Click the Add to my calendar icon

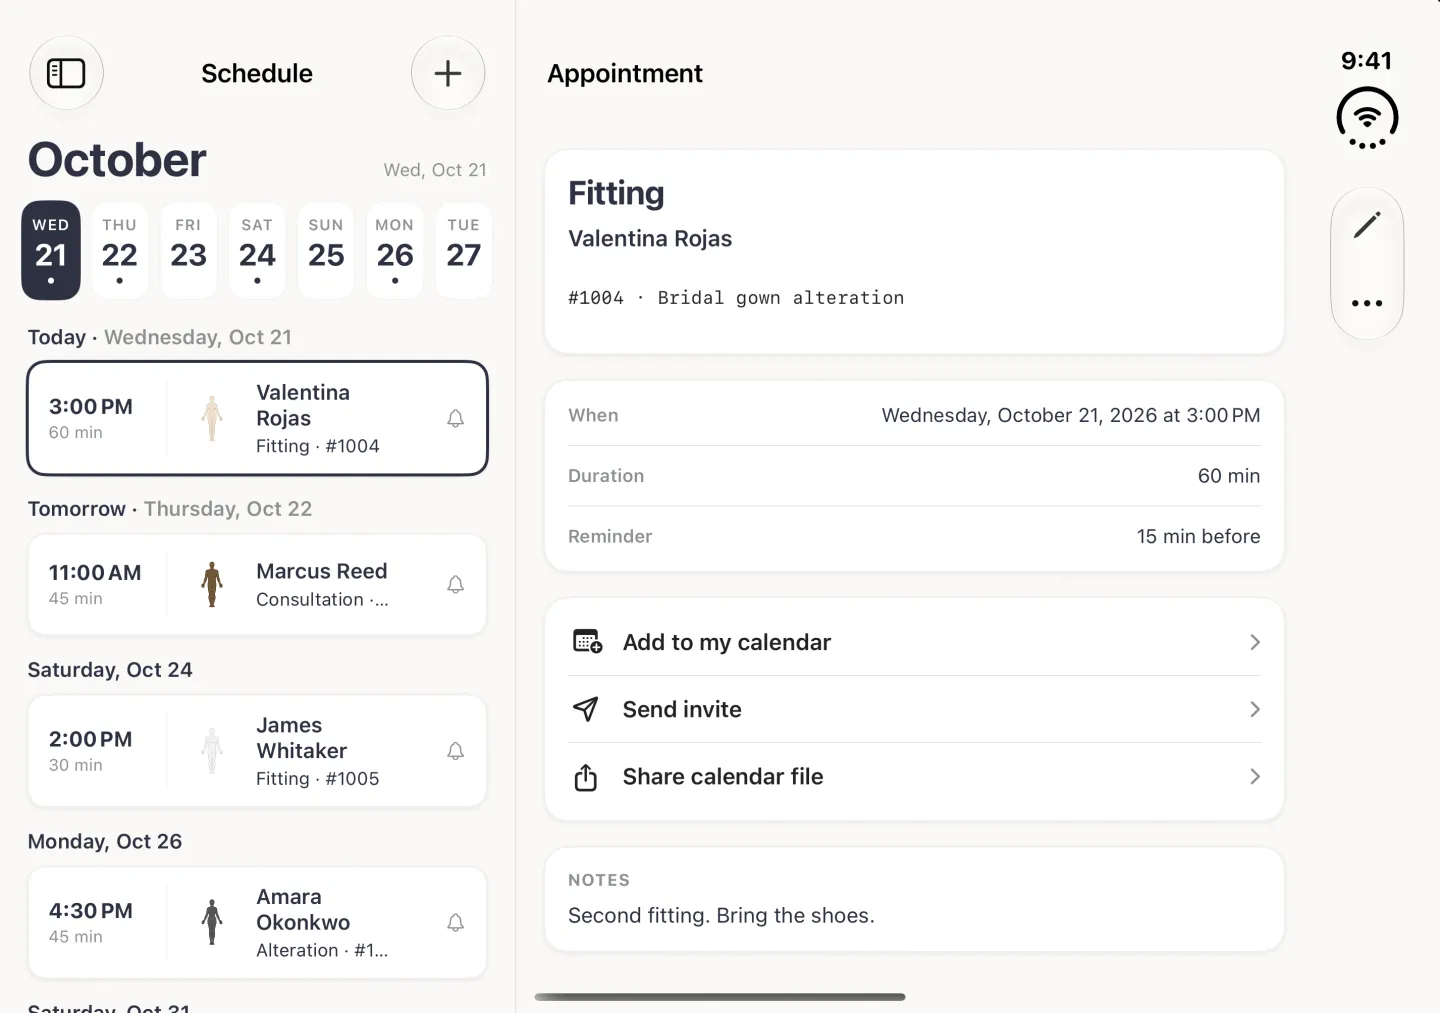[587, 642]
